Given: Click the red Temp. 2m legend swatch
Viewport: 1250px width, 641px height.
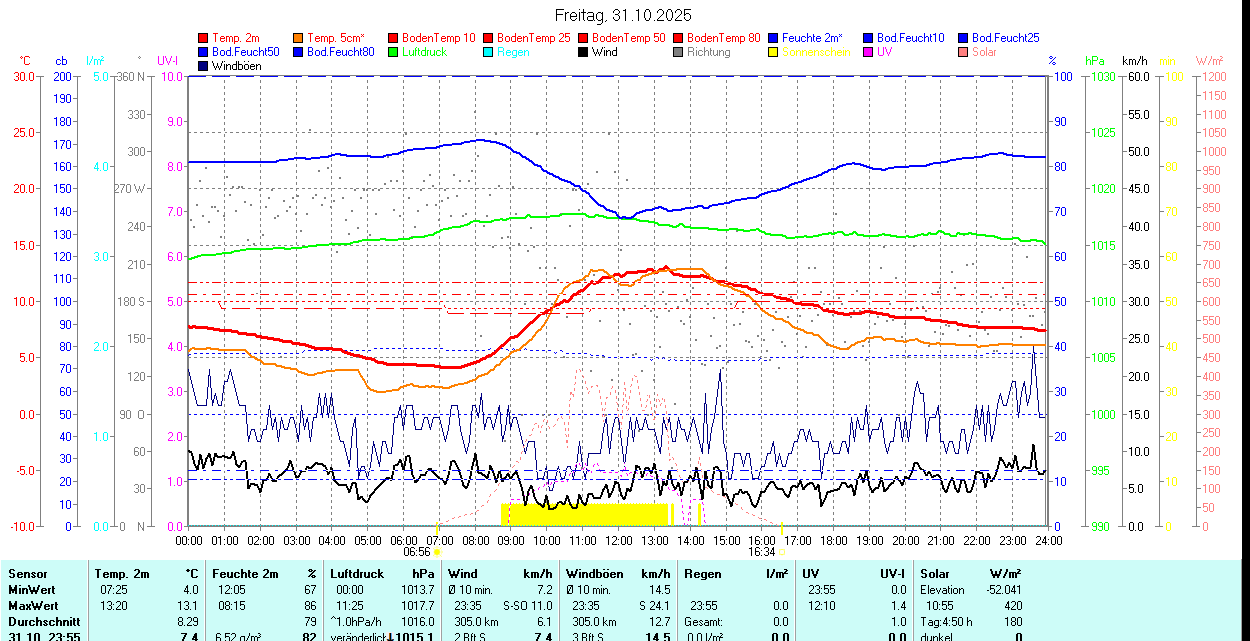Looking at the screenshot, I should [204, 38].
